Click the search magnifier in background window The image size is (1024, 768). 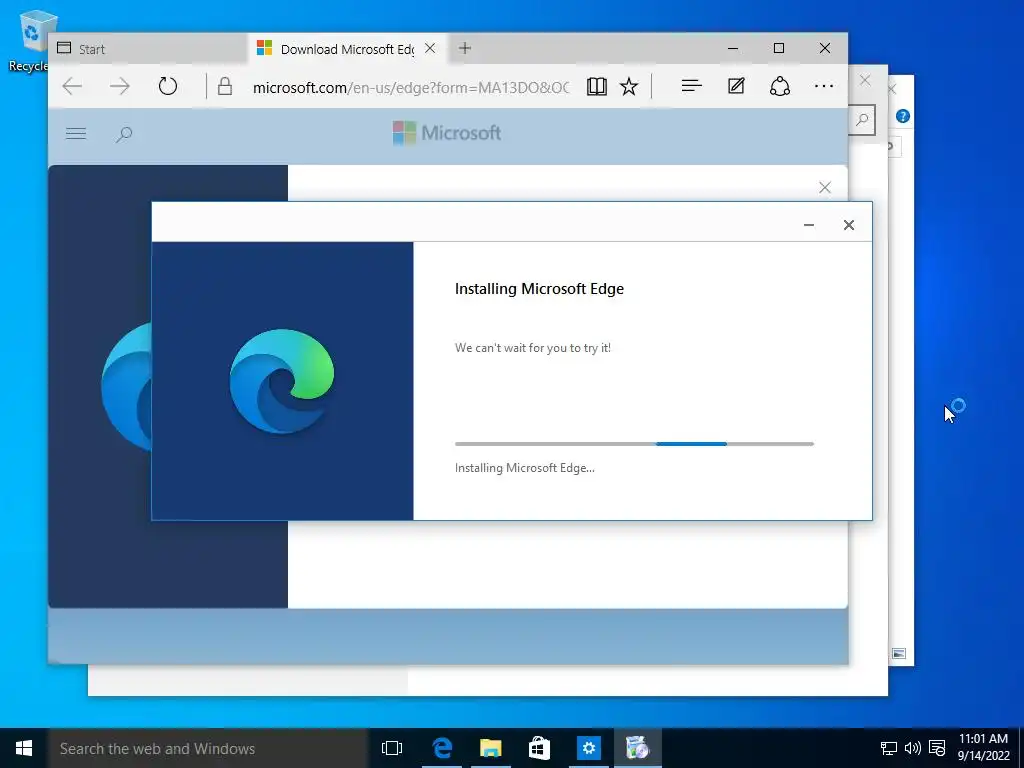pos(862,120)
